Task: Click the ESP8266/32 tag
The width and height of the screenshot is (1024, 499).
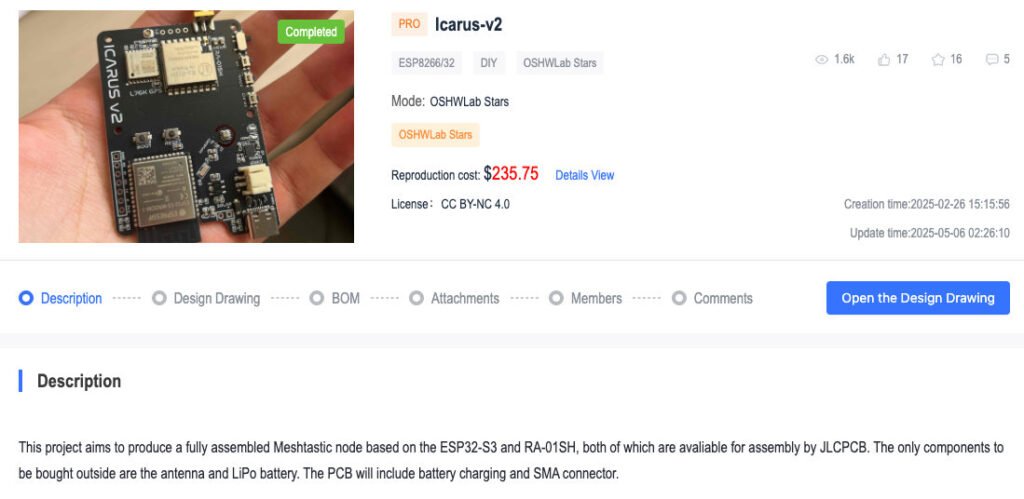Action: [426, 63]
